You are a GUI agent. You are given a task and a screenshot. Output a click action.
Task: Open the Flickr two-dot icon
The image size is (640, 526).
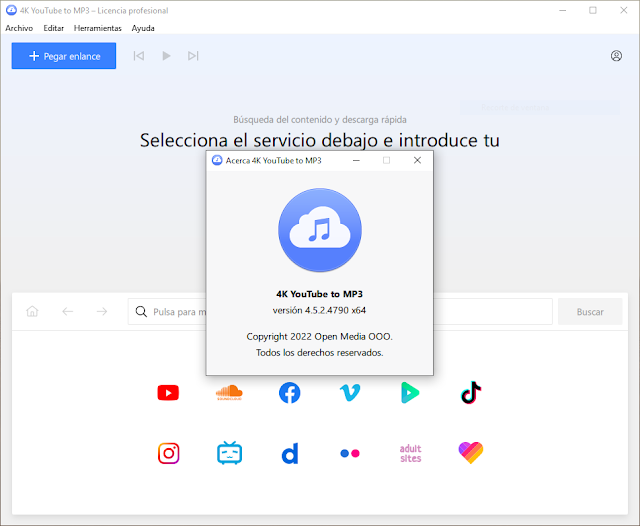(350, 453)
